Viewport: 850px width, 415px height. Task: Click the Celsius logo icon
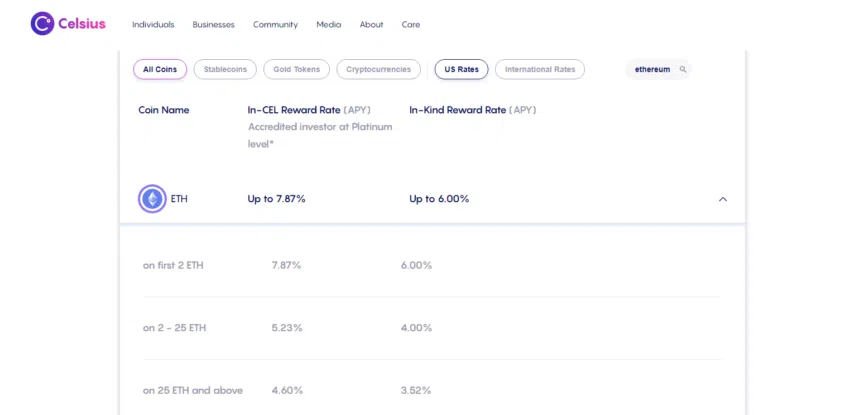point(43,23)
